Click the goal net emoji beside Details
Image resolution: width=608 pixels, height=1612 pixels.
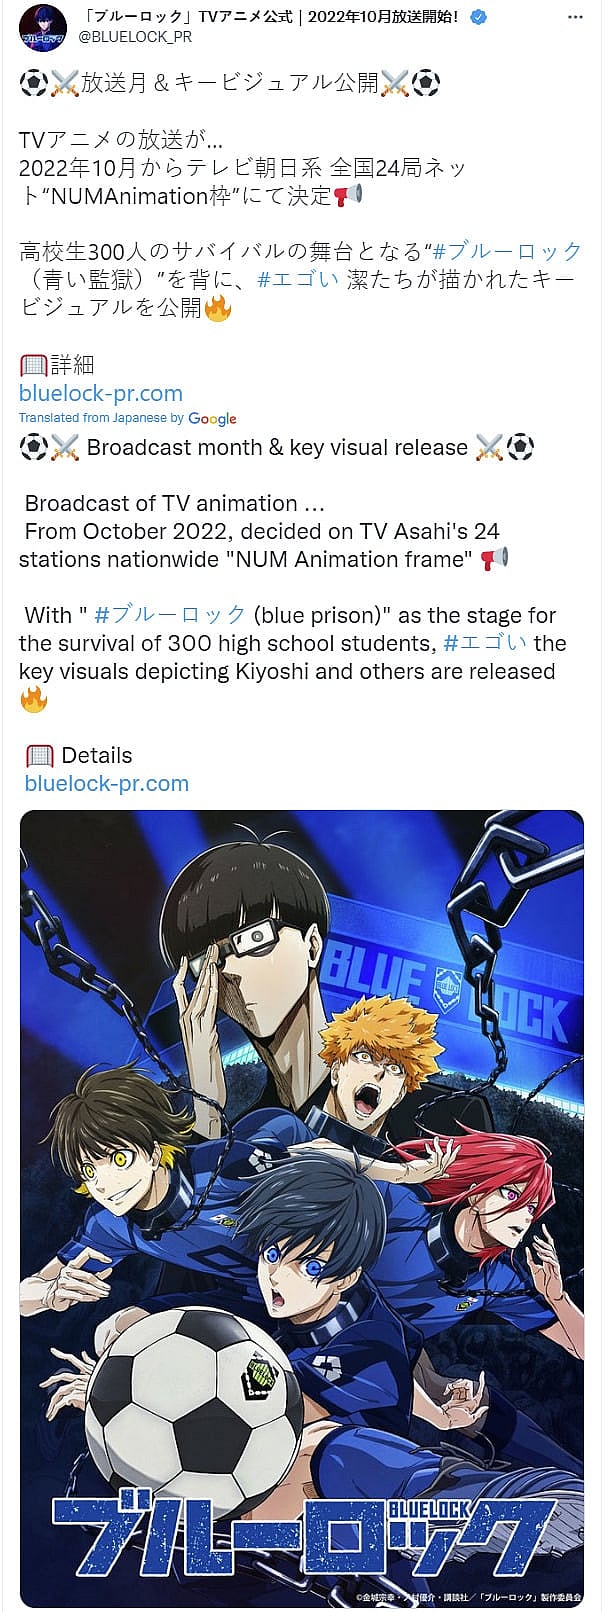[39, 755]
